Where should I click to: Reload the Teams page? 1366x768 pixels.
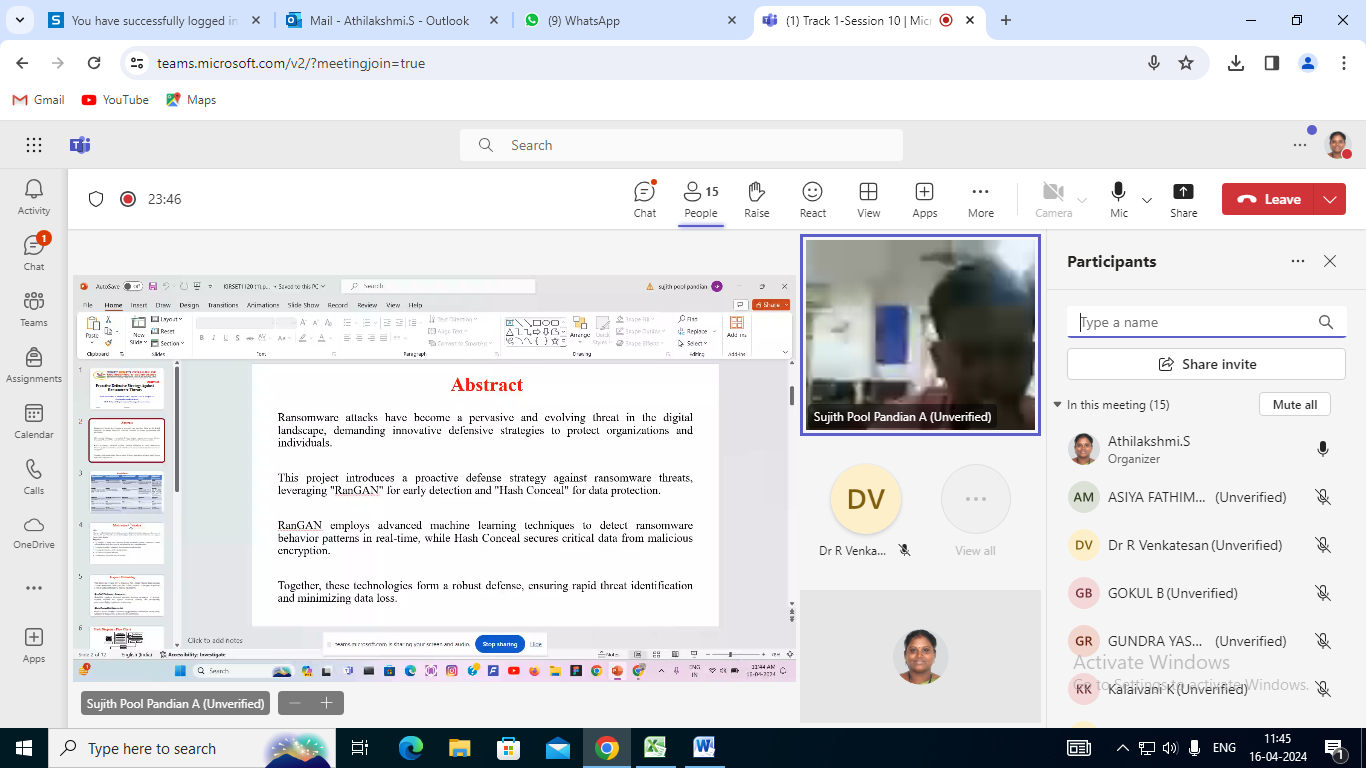click(x=94, y=63)
